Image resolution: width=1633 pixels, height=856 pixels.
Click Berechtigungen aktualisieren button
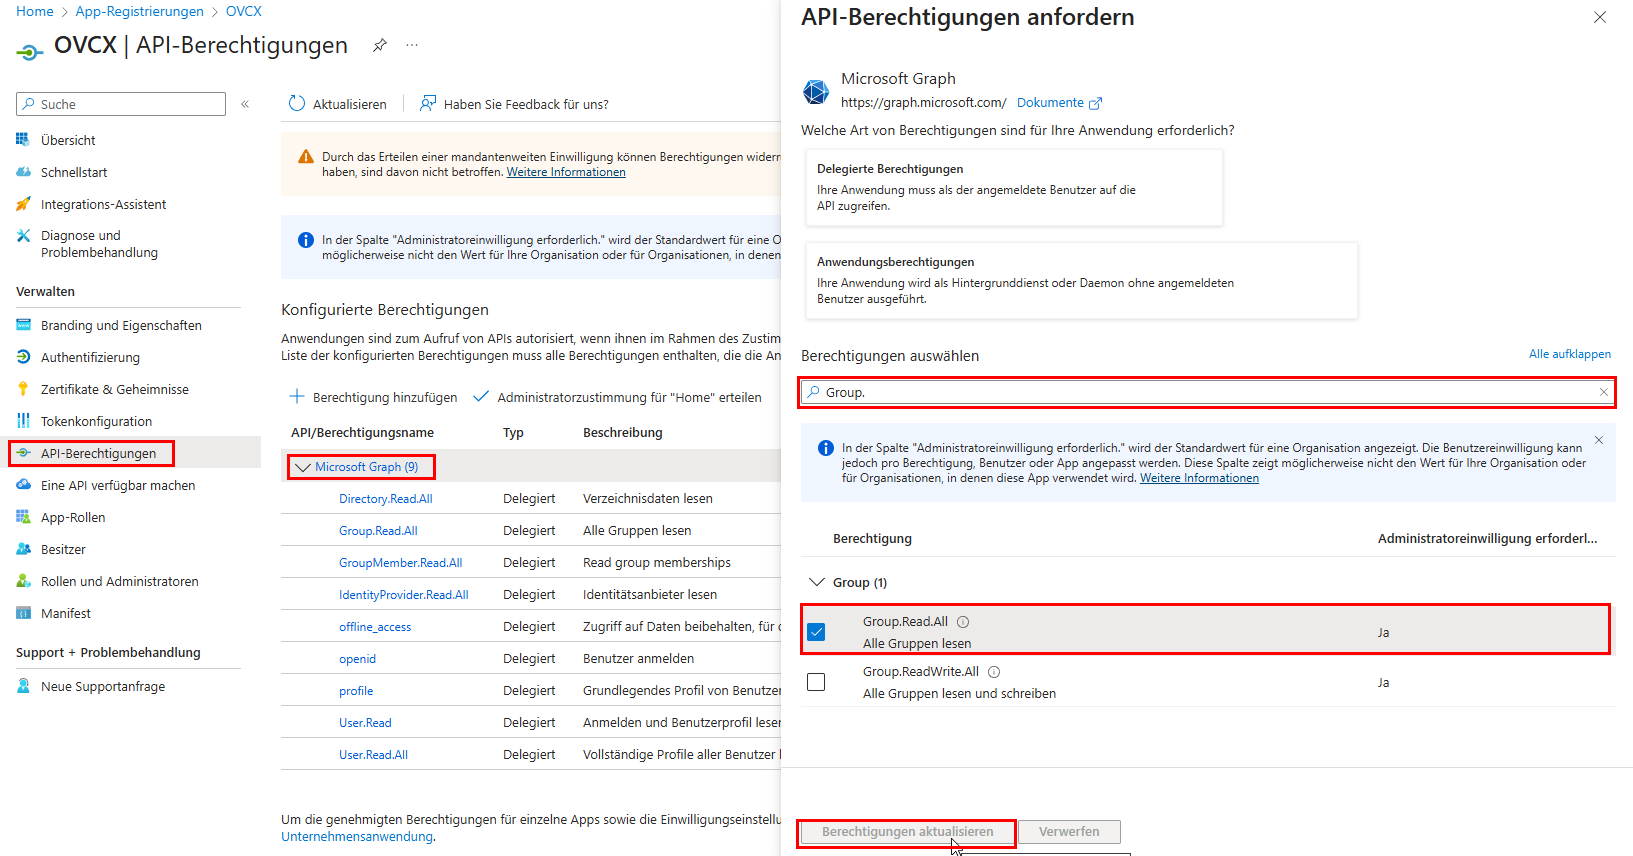click(907, 832)
